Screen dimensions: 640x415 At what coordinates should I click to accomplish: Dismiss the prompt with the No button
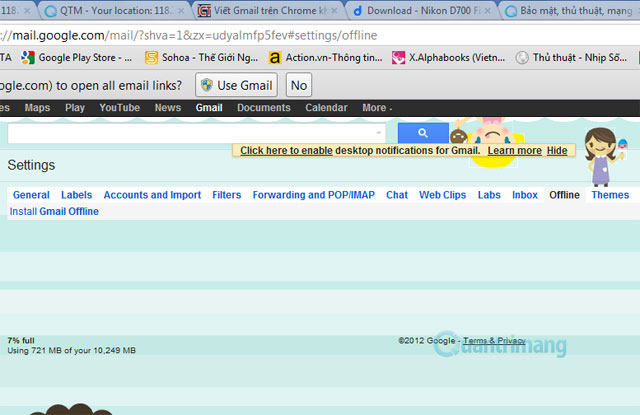(x=299, y=85)
